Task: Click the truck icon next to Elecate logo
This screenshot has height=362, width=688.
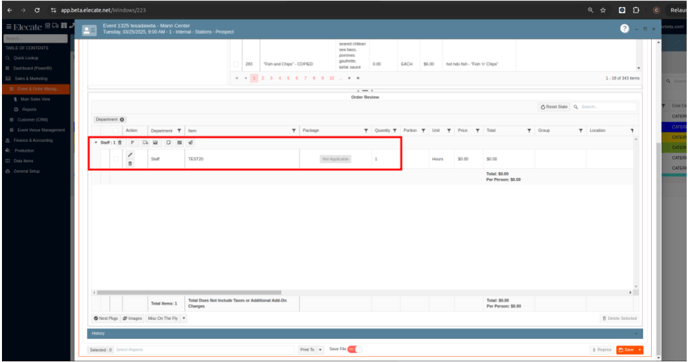Action: point(56,26)
